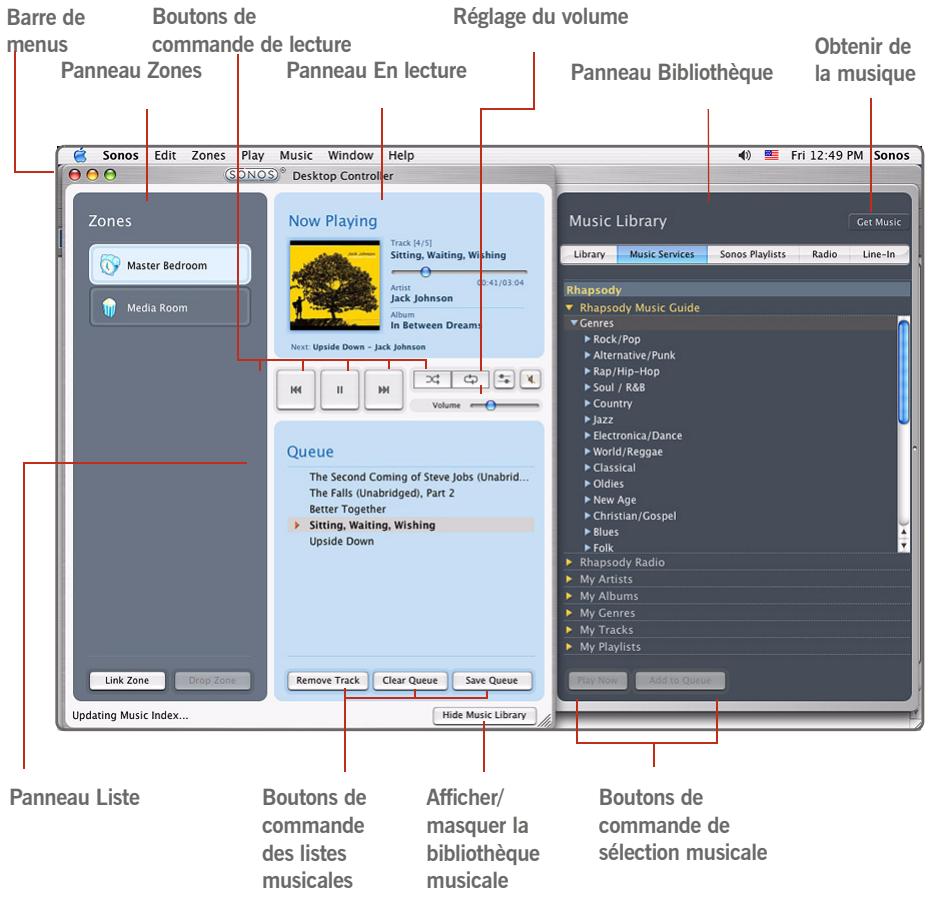Skip to next track button

click(x=384, y=390)
